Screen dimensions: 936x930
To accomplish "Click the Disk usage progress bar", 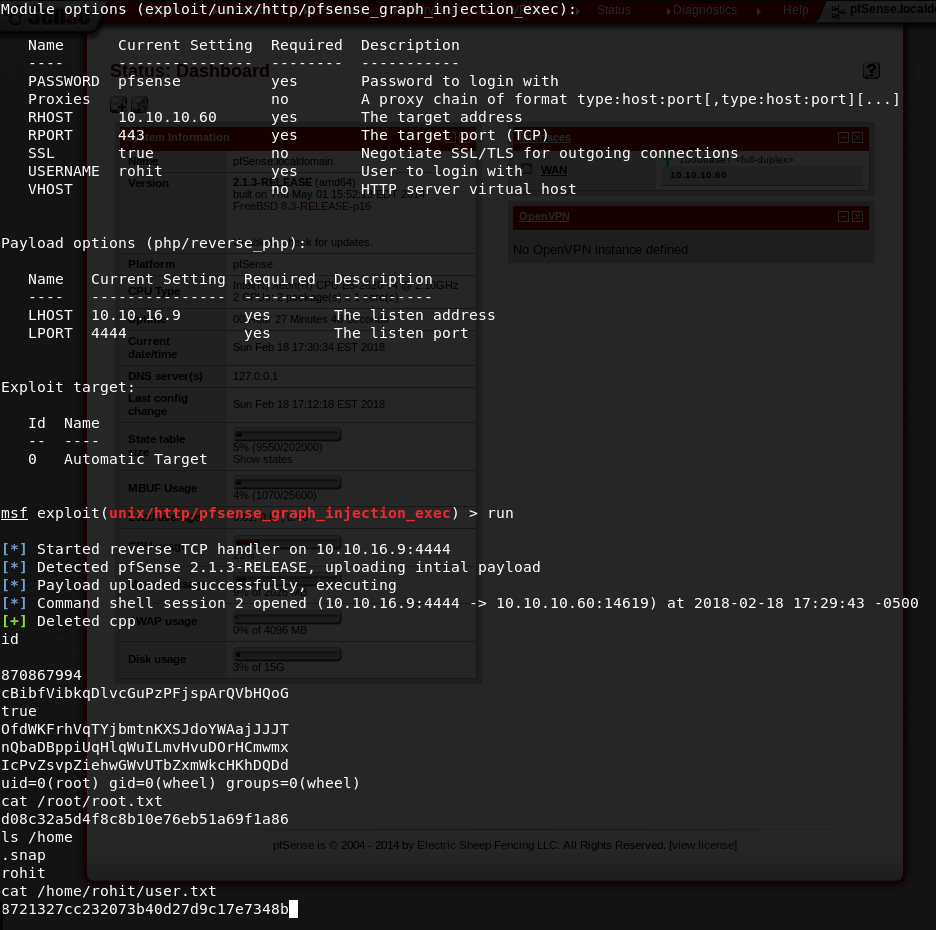I will pos(287,654).
